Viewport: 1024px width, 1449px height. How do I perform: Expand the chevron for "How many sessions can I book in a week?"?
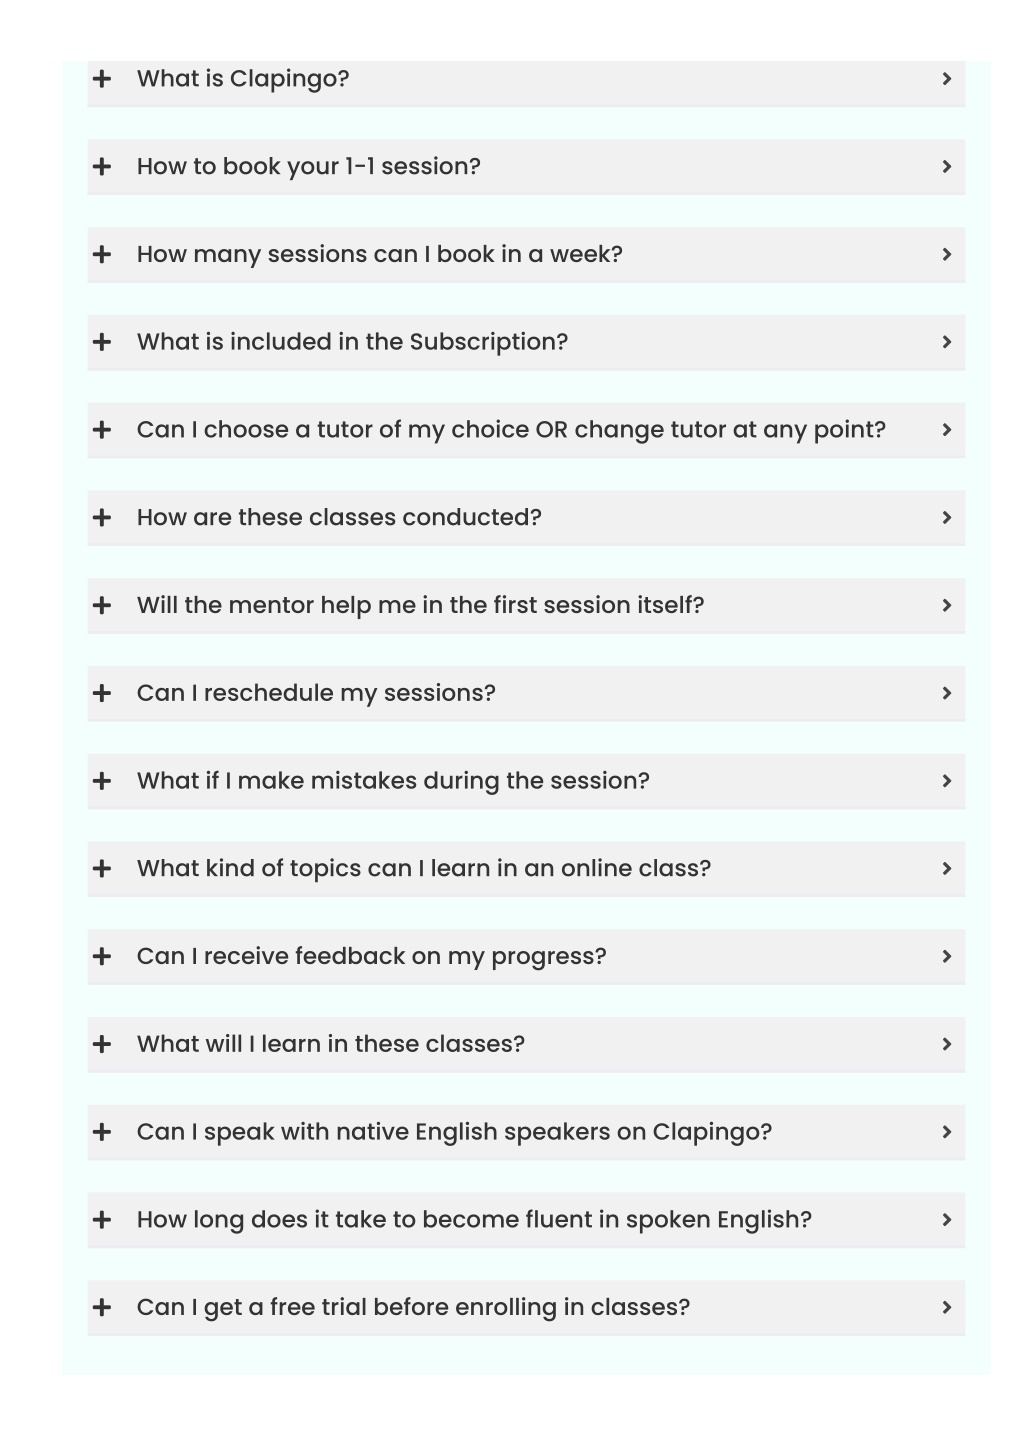click(x=946, y=254)
